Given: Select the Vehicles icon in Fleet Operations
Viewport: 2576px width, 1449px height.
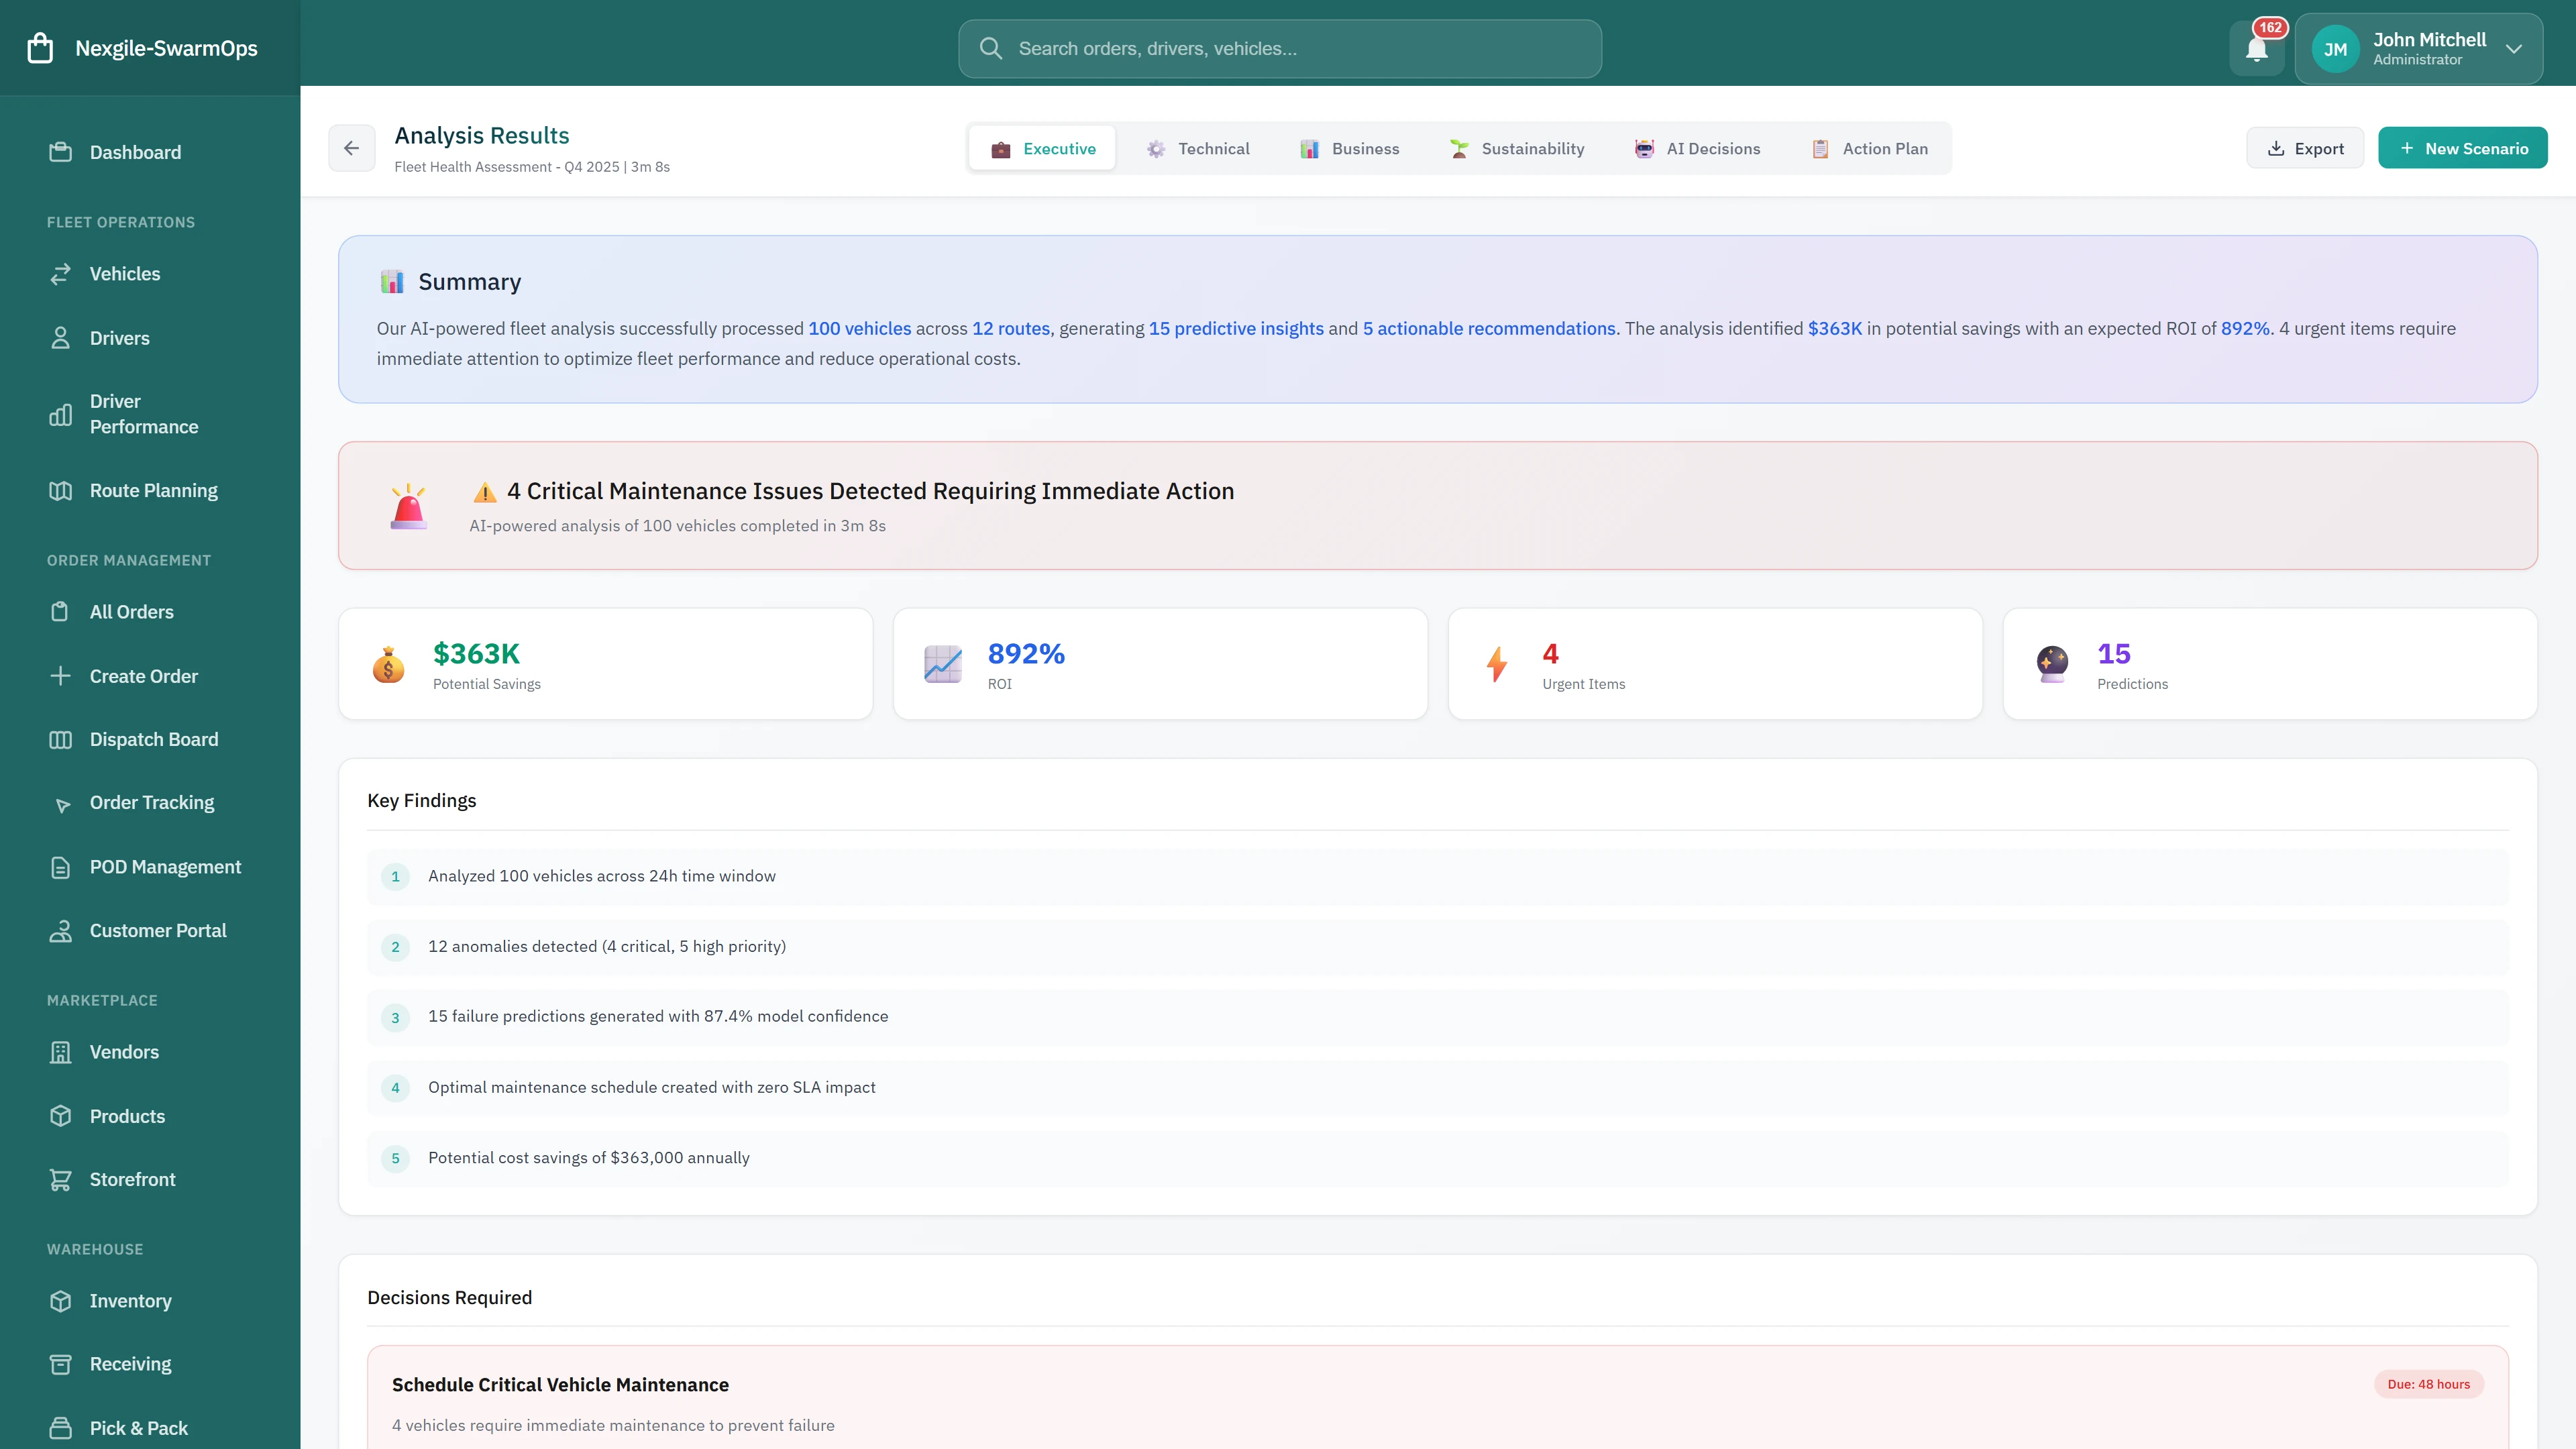Looking at the screenshot, I should (x=61, y=273).
